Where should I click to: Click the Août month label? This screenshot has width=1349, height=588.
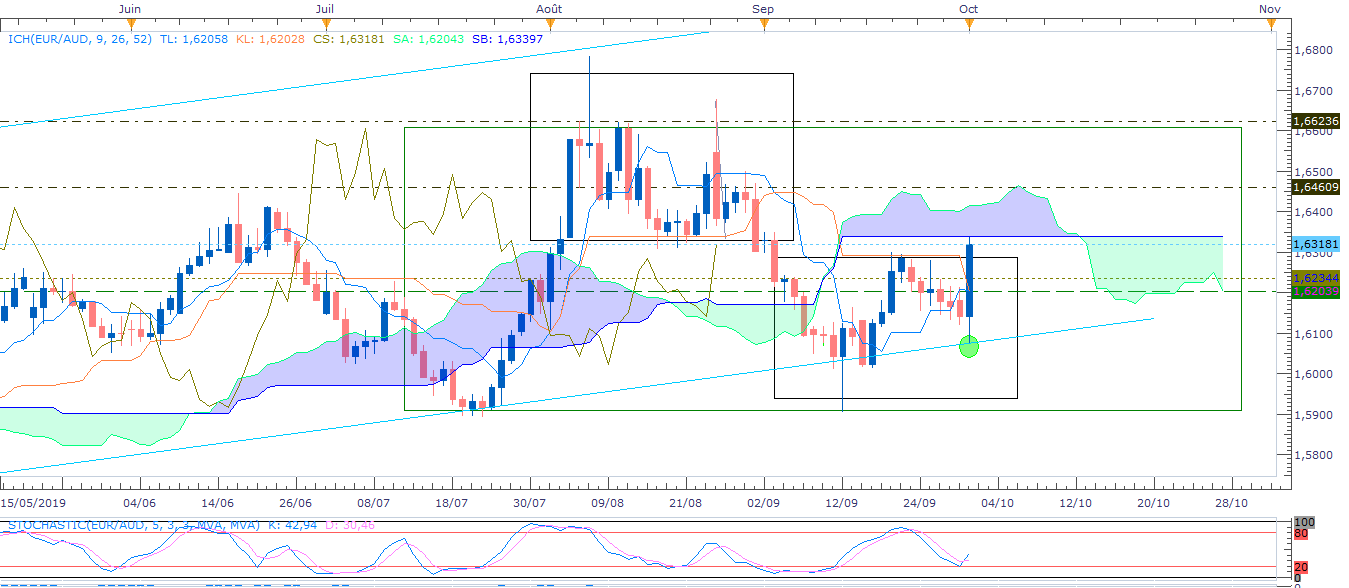tap(549, 8)
